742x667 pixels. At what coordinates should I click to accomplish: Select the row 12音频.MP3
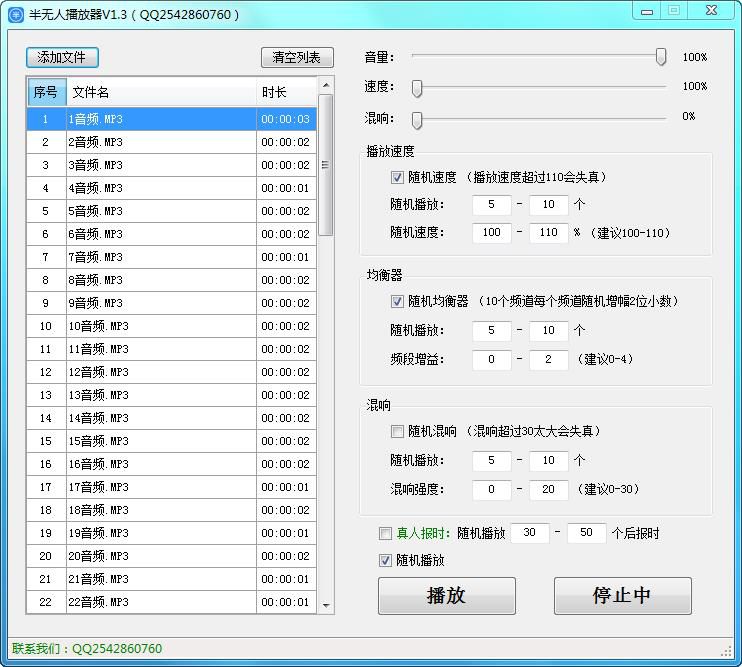171,372
